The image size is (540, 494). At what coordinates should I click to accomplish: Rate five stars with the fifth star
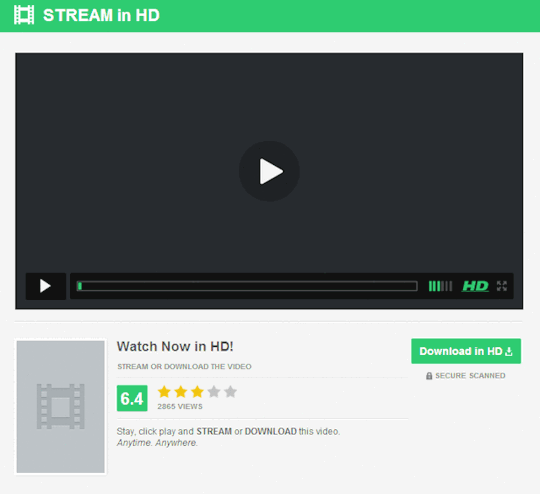click(x=230, y=392)
